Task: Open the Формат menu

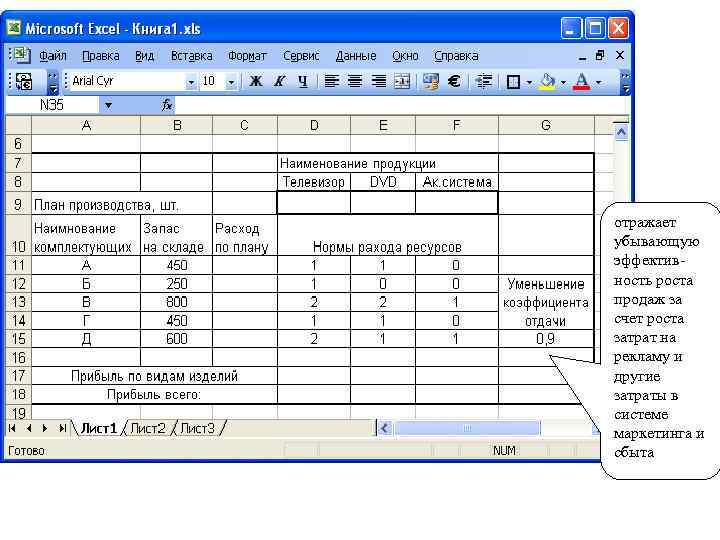Action: point(247,56)
